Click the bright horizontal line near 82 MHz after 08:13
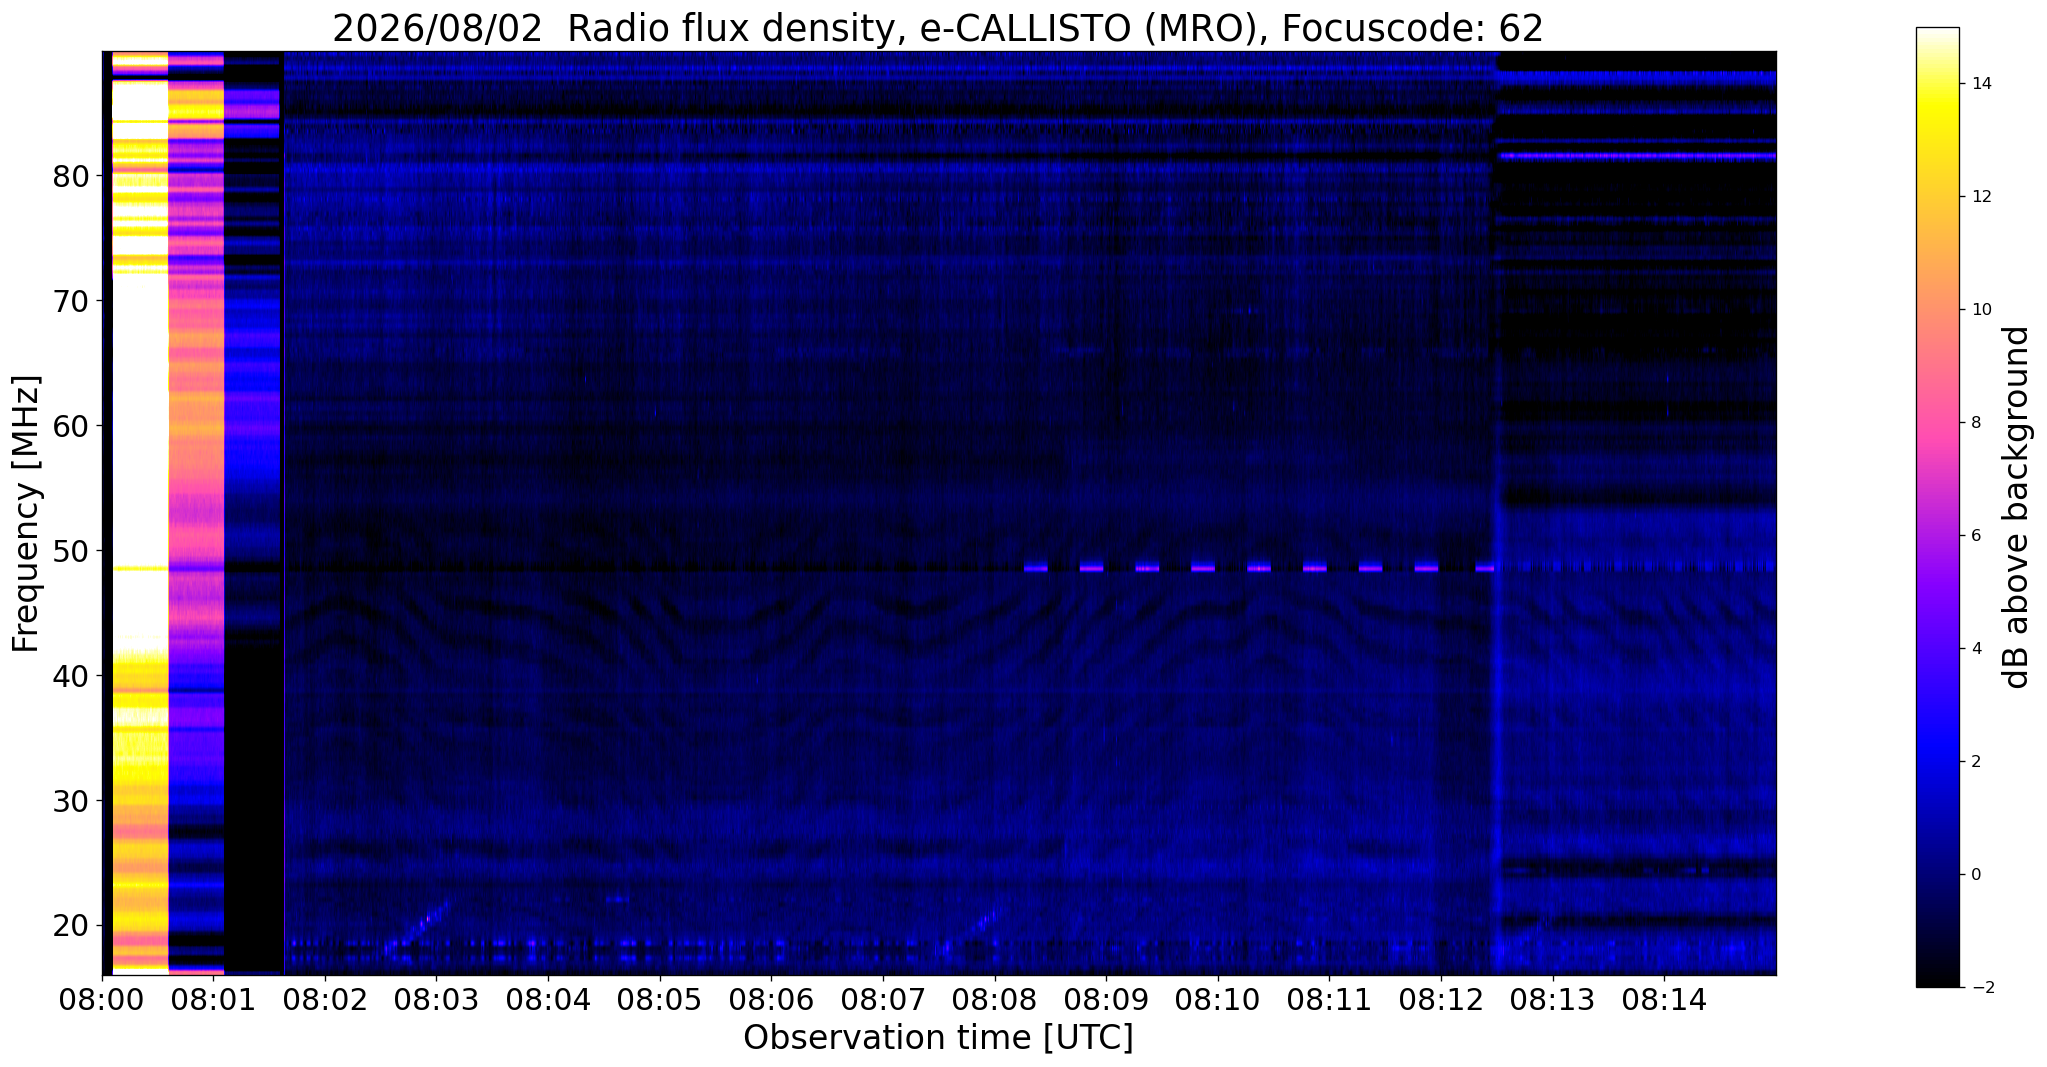The width and height of the screenshot is (2047, 1067). (x=1636, y=156)
